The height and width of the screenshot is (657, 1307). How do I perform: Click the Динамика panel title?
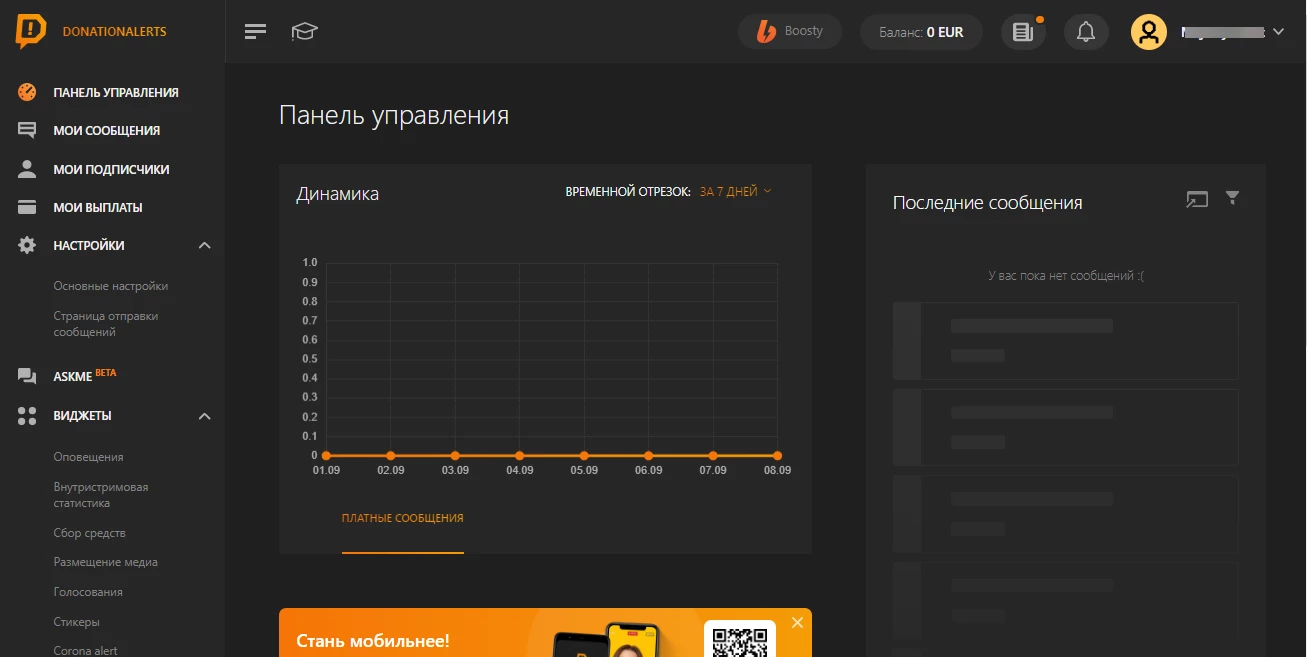(337, 194)
